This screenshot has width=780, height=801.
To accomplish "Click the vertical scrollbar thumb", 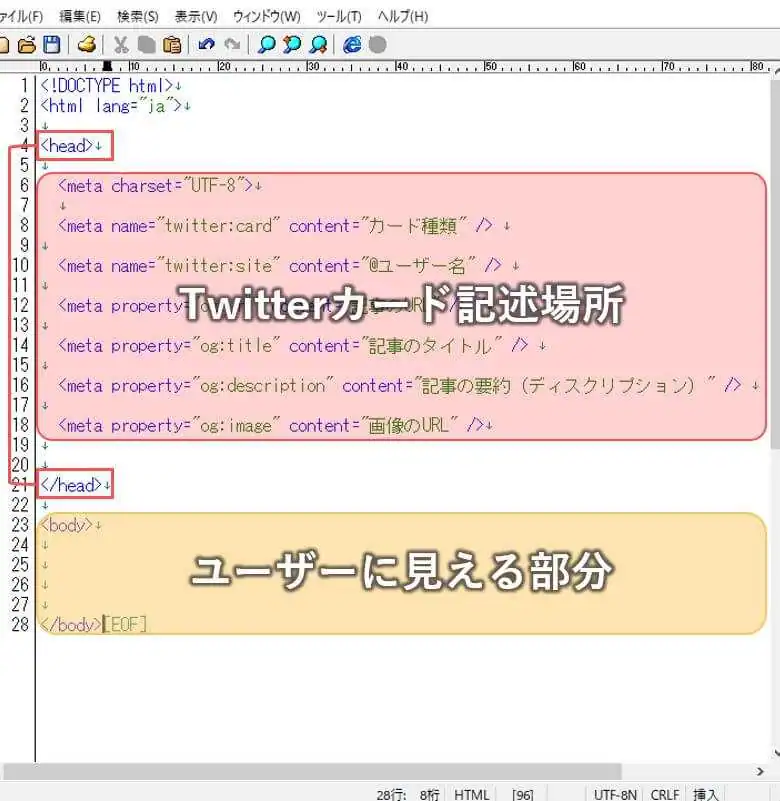I will point(776,263).
